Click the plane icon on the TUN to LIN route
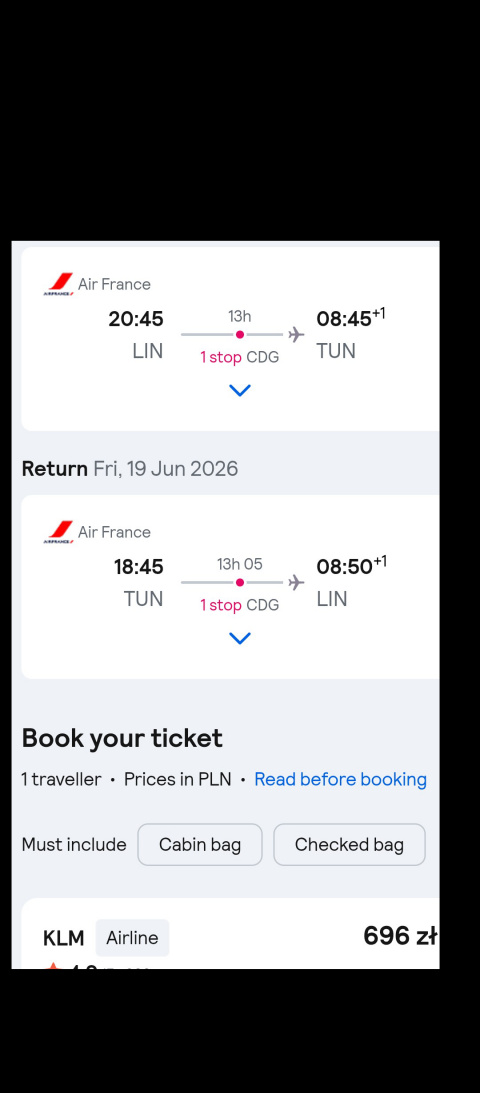This screenshot has width=480, height=1093. point(297,582)
